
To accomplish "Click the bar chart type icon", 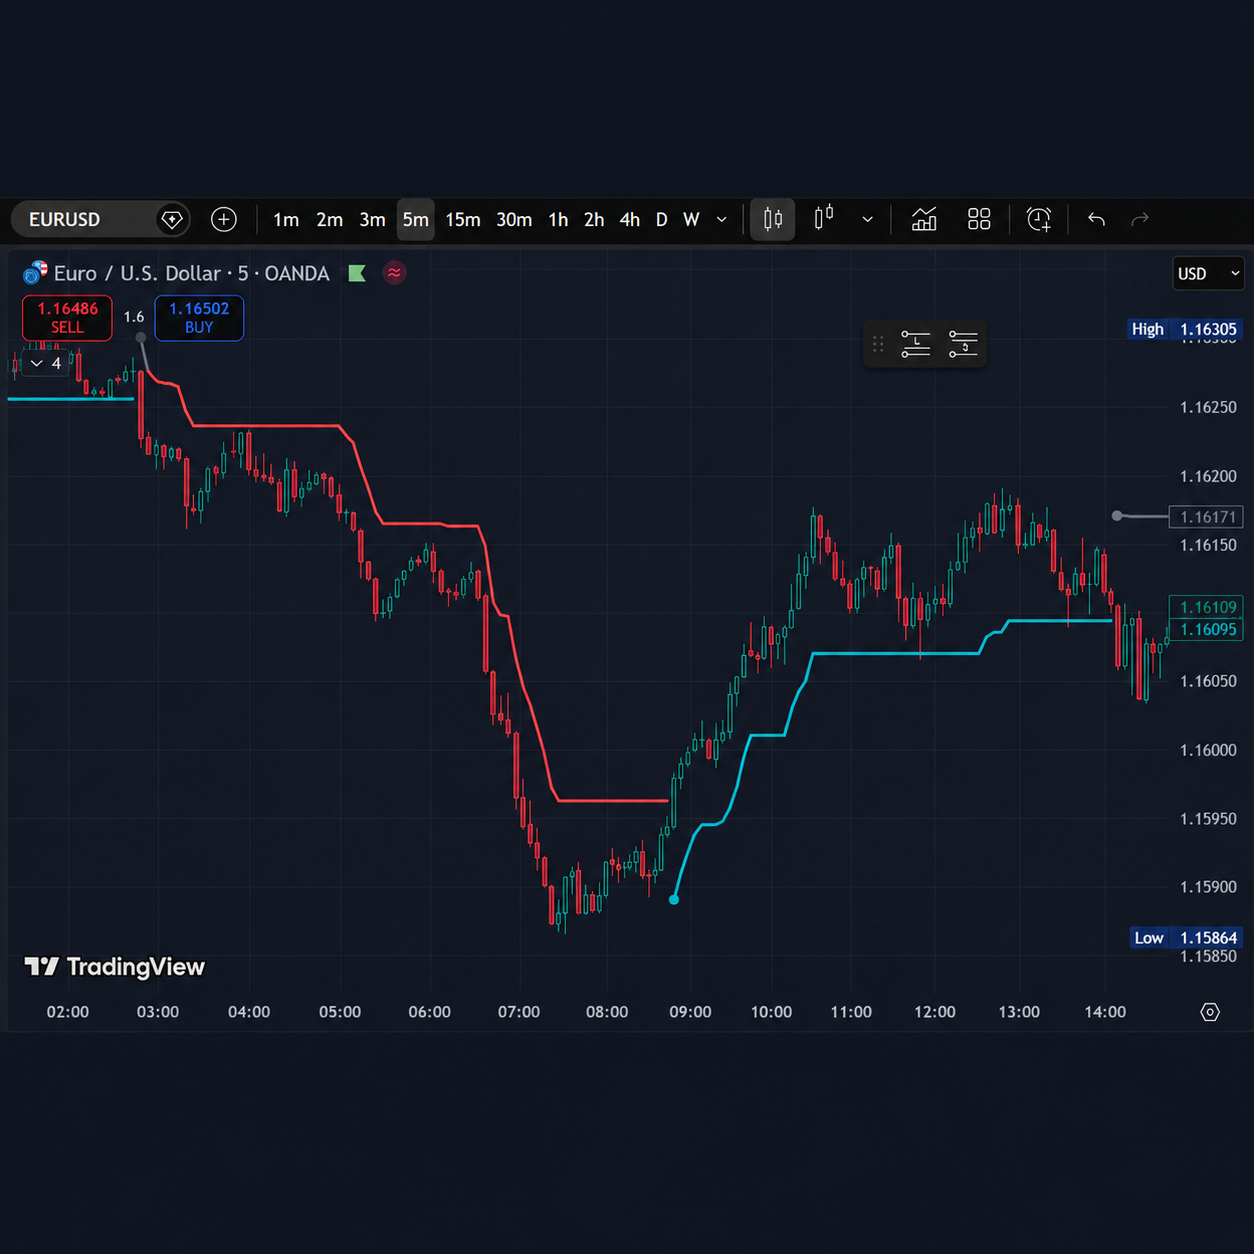I will 824,219.
